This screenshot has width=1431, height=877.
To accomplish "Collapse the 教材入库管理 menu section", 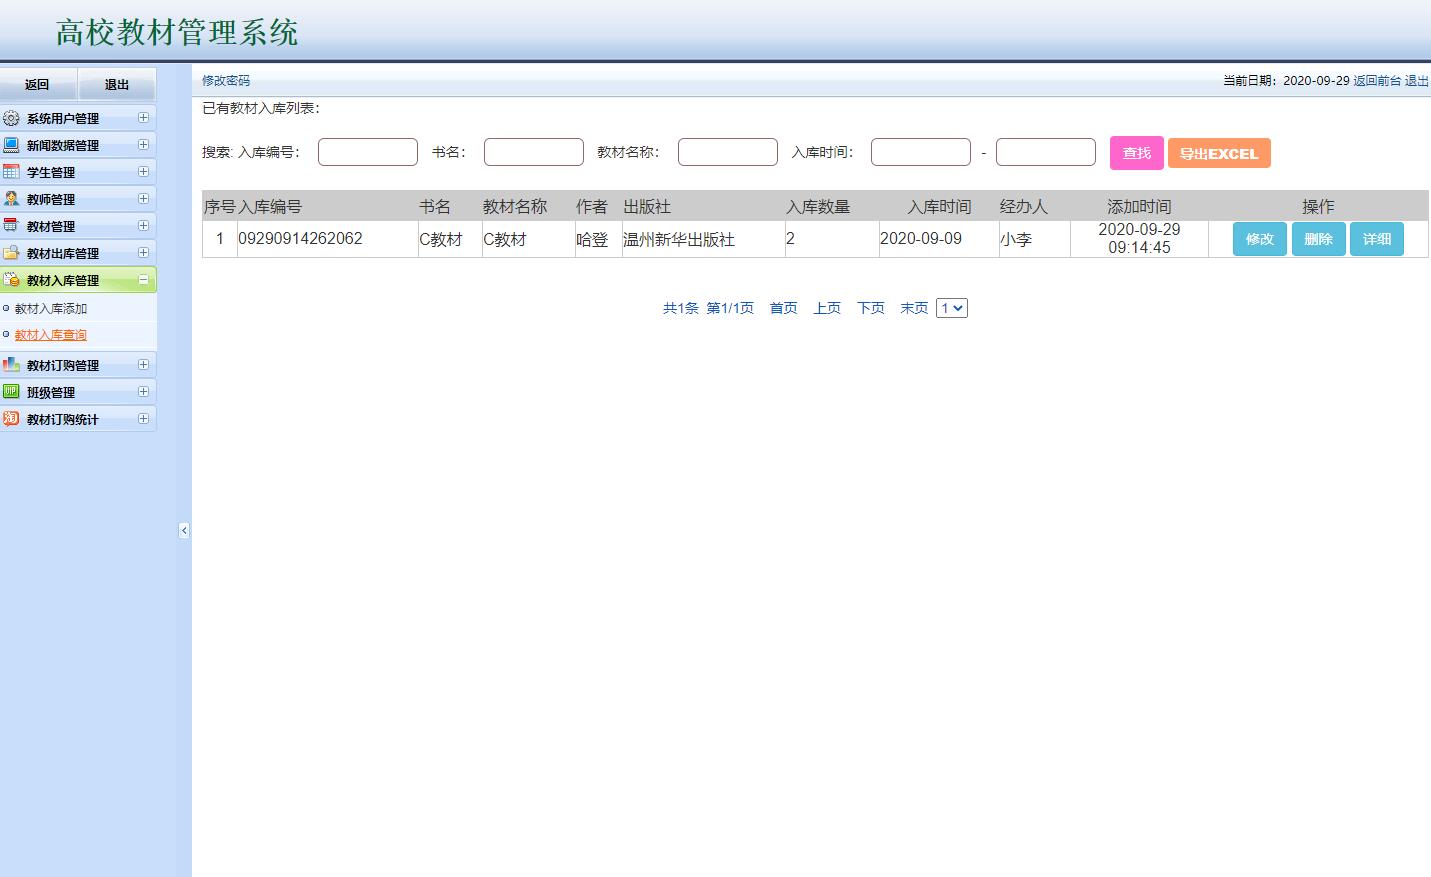I will click(x=146, y=279).
